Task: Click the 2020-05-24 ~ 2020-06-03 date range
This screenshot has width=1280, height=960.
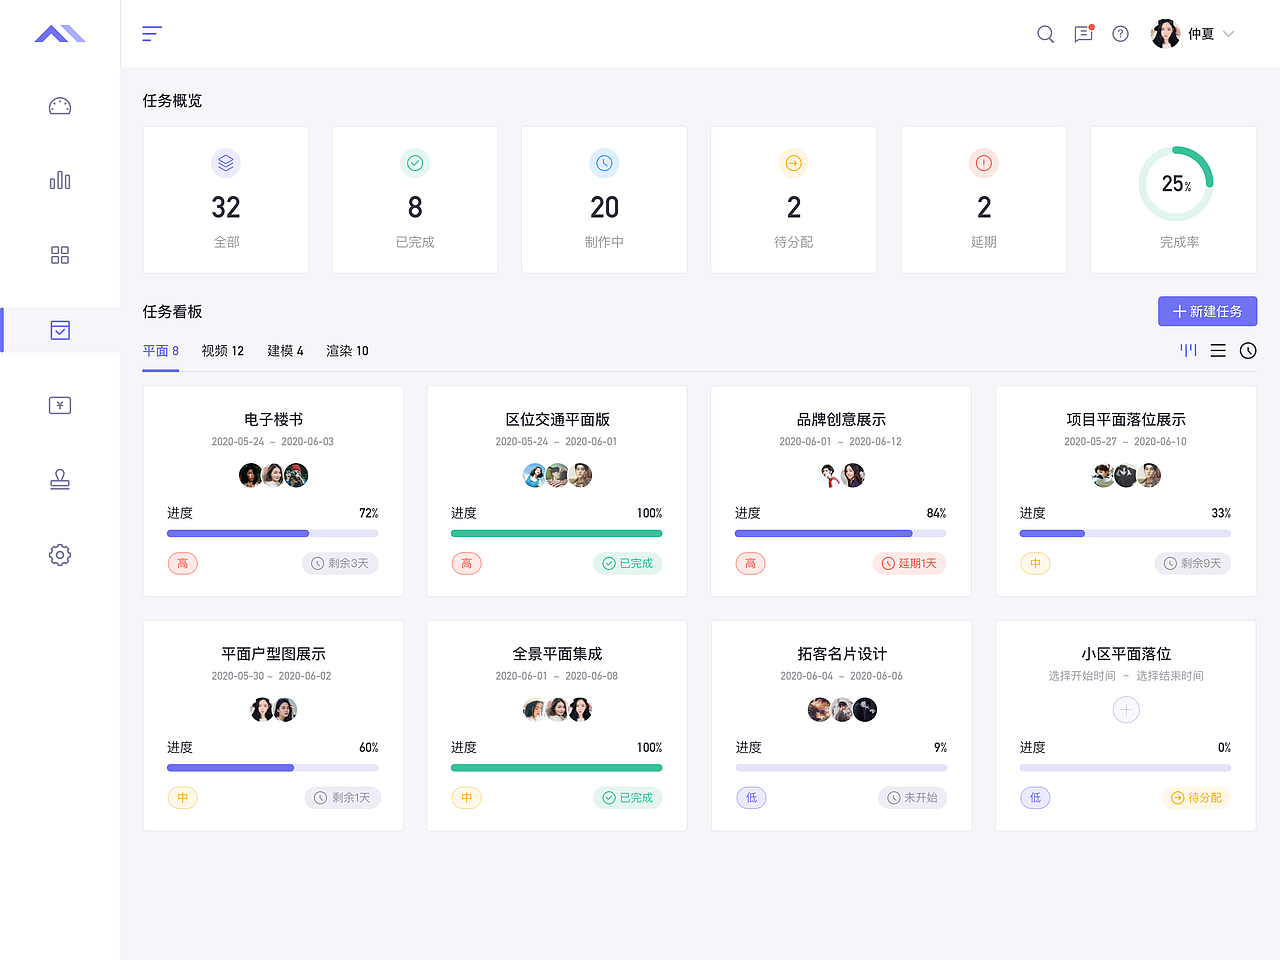Action: pyautogui.click(x=272, y=442)
